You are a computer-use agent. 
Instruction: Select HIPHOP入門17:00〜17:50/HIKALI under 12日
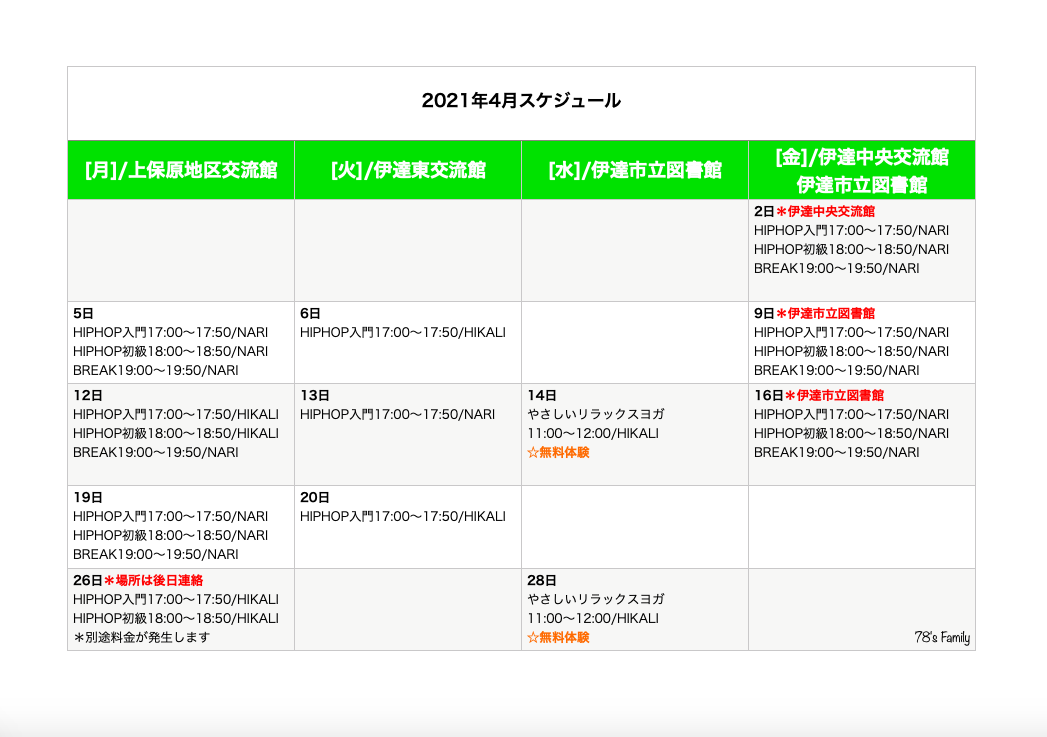tap(176, 415)
